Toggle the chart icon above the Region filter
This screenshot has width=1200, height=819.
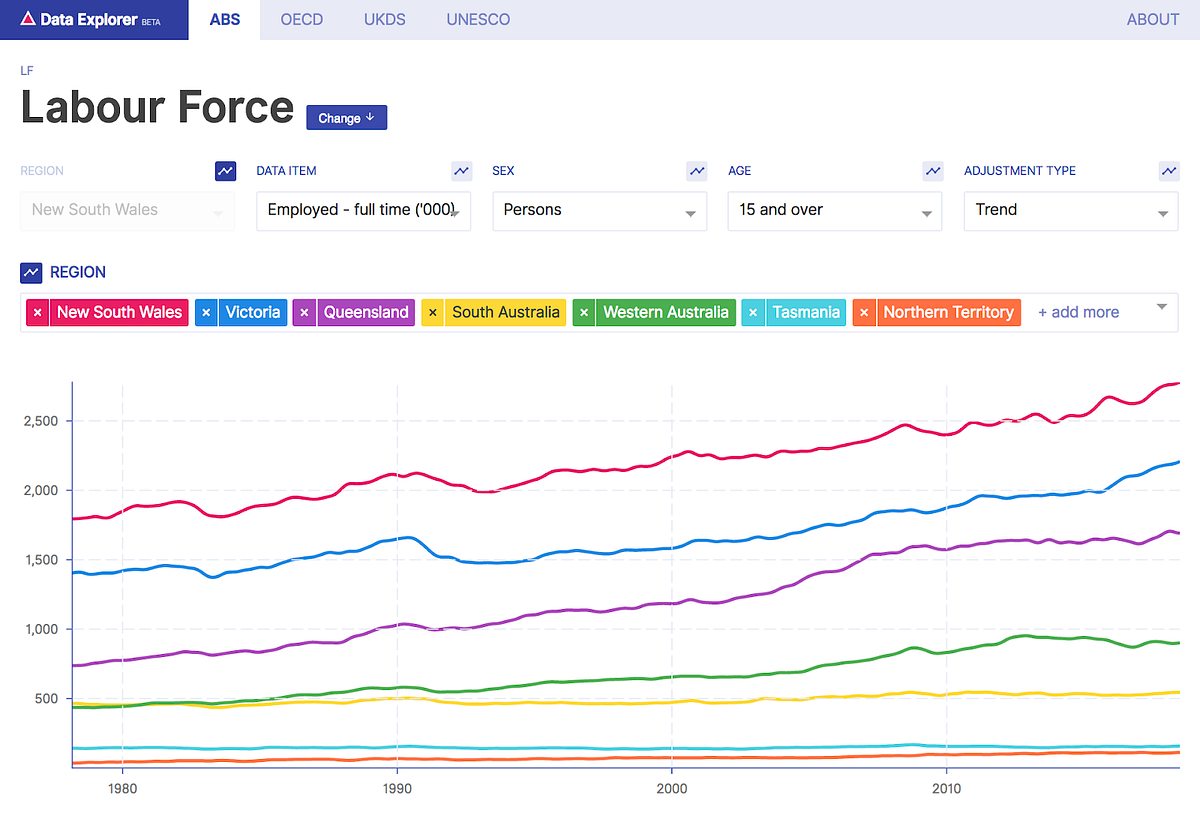225,170
